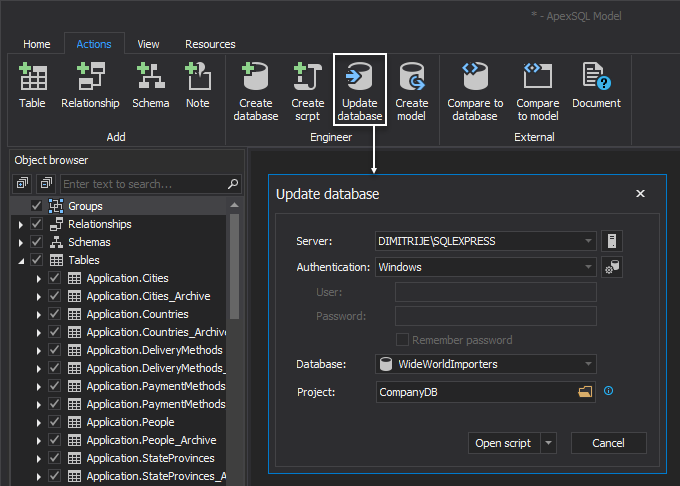The width and height of the screenshot is (680, 486).
Task: Open the Authentication dropdown
Action: 588,267
